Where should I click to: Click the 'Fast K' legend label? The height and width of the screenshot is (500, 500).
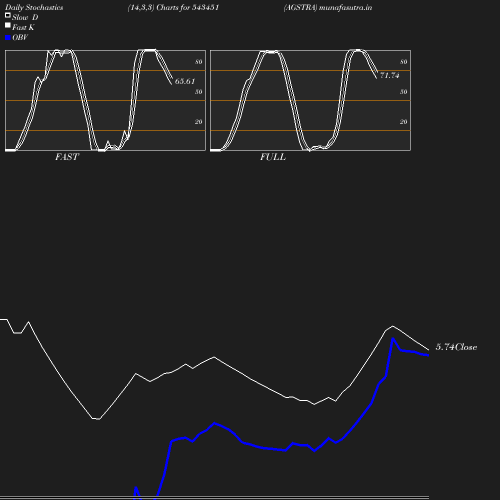[23, 28]
